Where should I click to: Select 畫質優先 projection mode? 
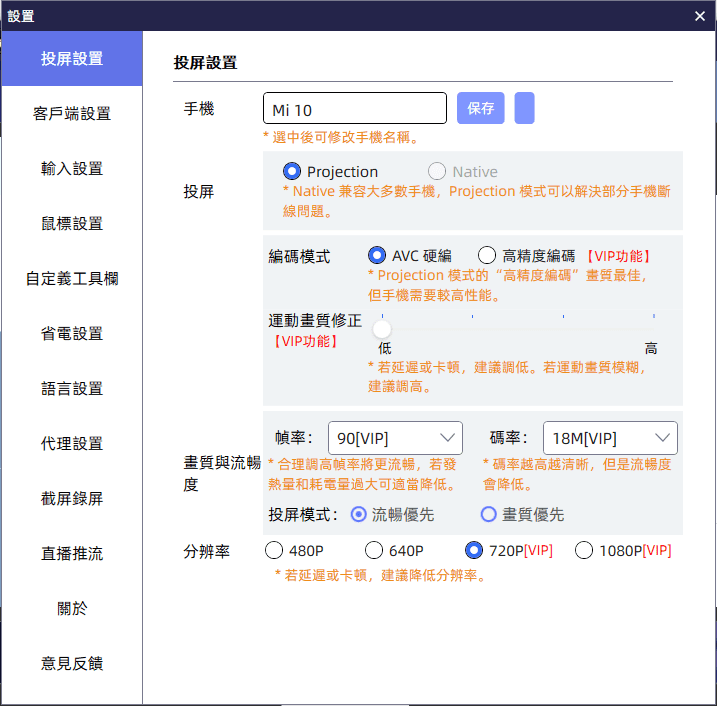489,514
